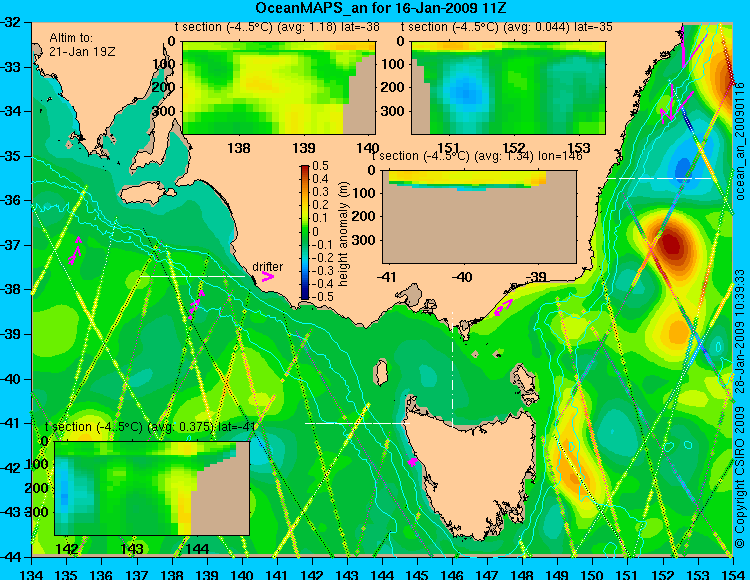Click the white section line at latitude -38
Image resolution: width=750 pixels, height=580 pixels.
point(193,276)
